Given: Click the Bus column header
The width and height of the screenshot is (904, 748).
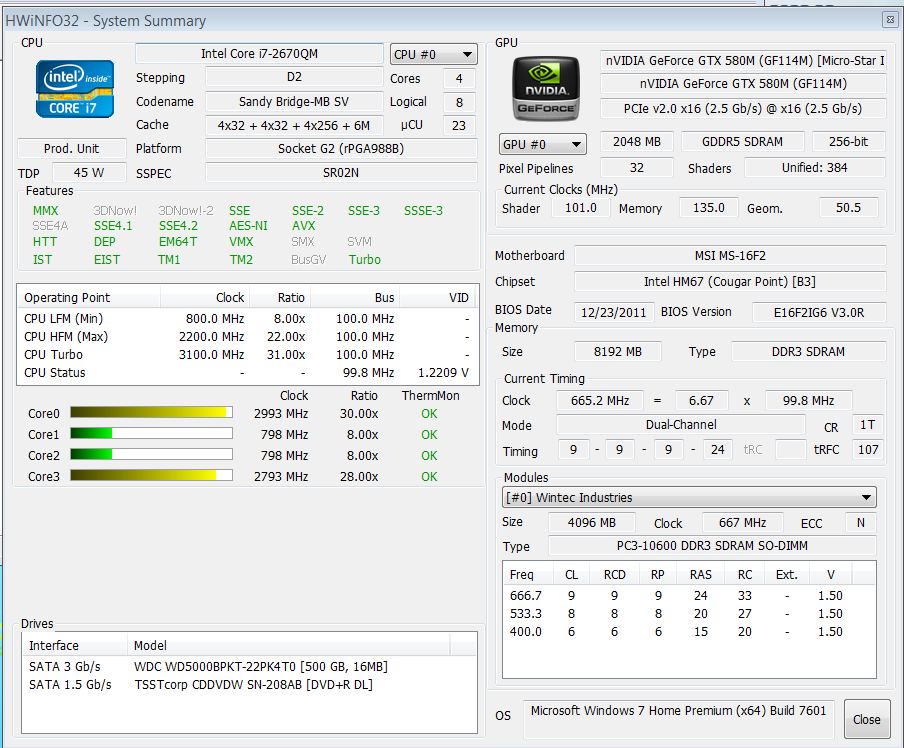Looking at the screenshot, I should click(x=355, y=298).
